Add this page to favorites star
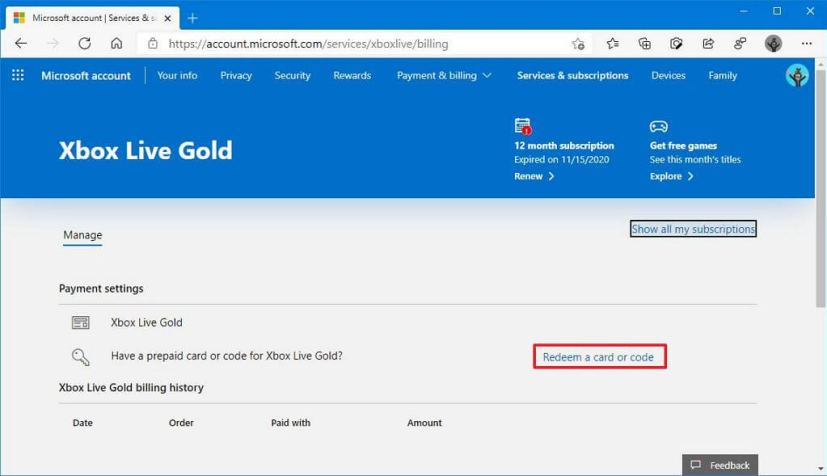The image size is (827, 476). 578,44
